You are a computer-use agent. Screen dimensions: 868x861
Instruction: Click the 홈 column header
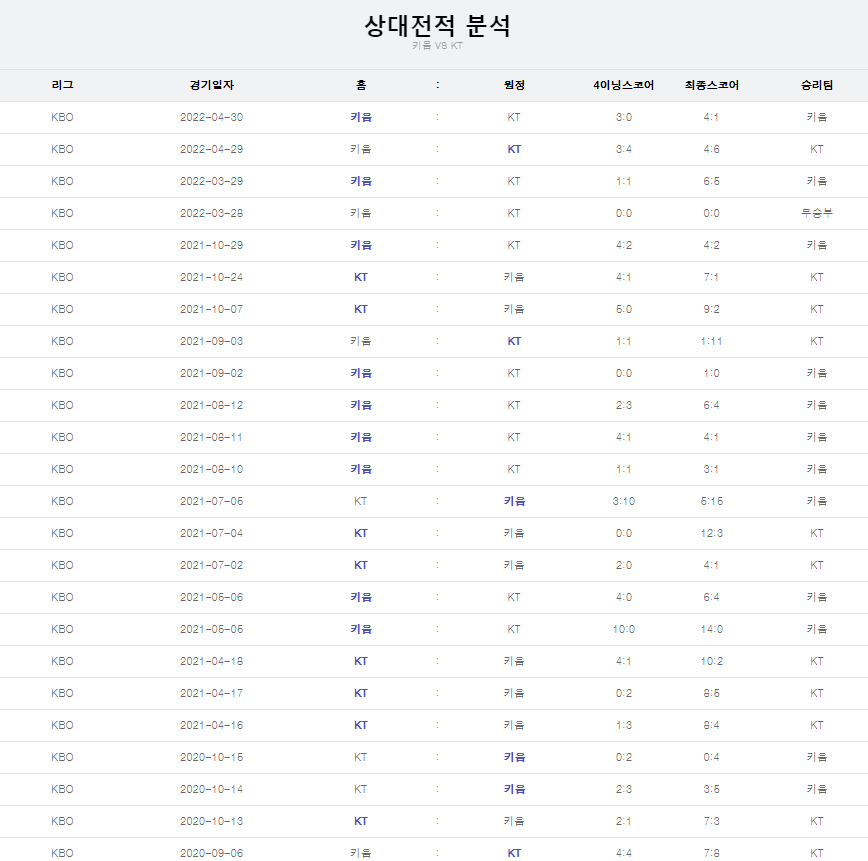[361, 85]
